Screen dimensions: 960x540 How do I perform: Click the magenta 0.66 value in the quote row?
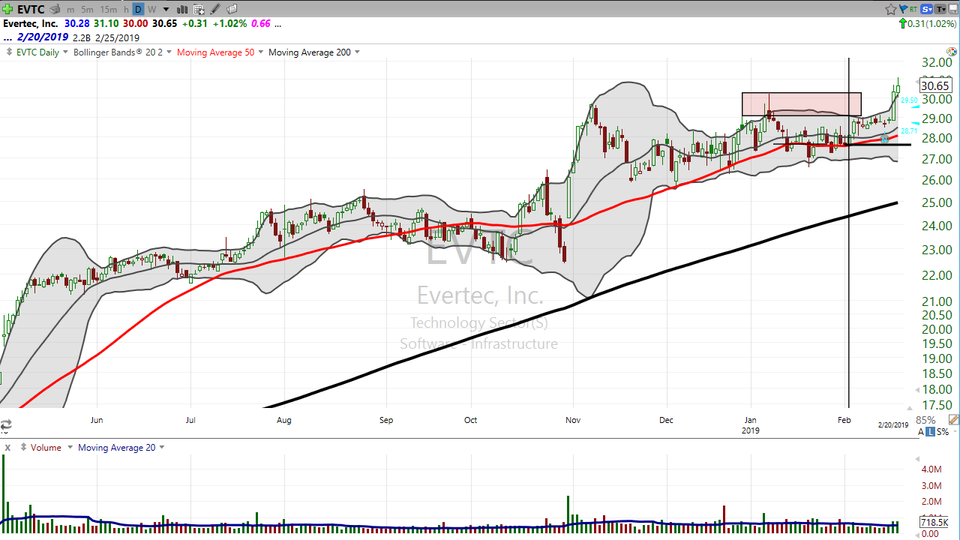click(261, 24)
